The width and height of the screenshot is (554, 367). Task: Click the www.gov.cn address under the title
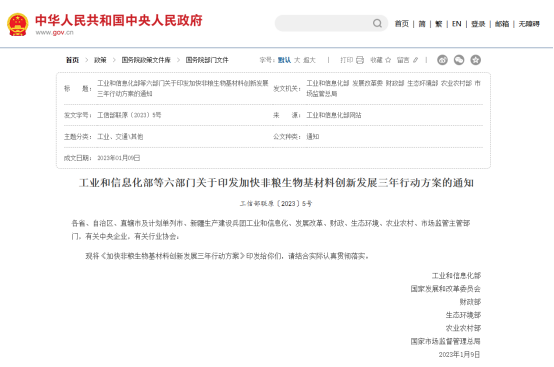pos(54,32)
